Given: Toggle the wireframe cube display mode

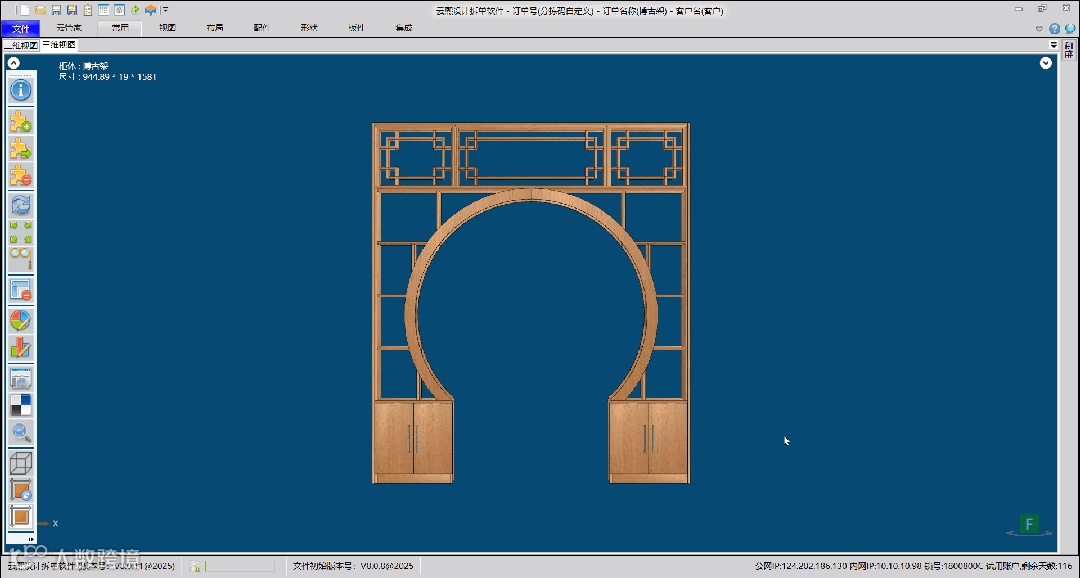Looking at the screenshot, I should click(x=20, y=463).
